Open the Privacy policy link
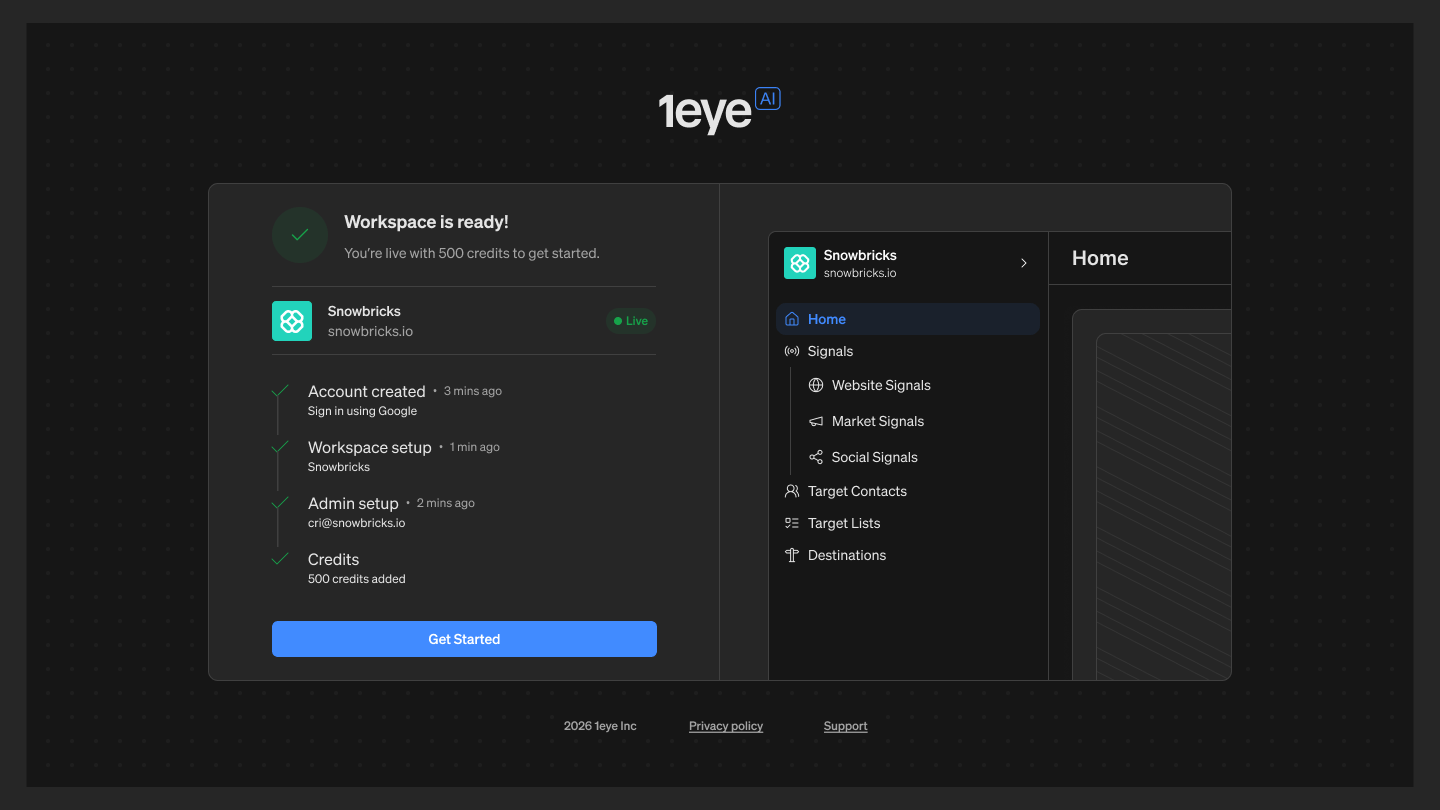Screen dimensions: 1440x810 point(726,726)
